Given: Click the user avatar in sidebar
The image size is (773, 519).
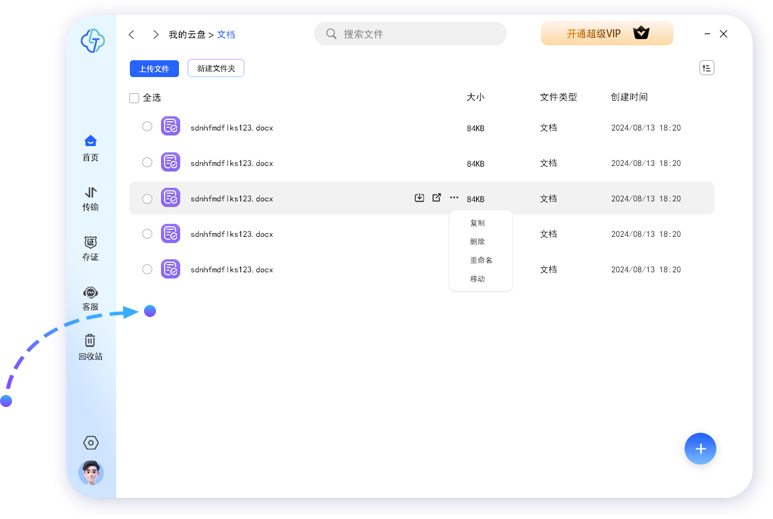Looking at the screenshot, I should point(91,473).
